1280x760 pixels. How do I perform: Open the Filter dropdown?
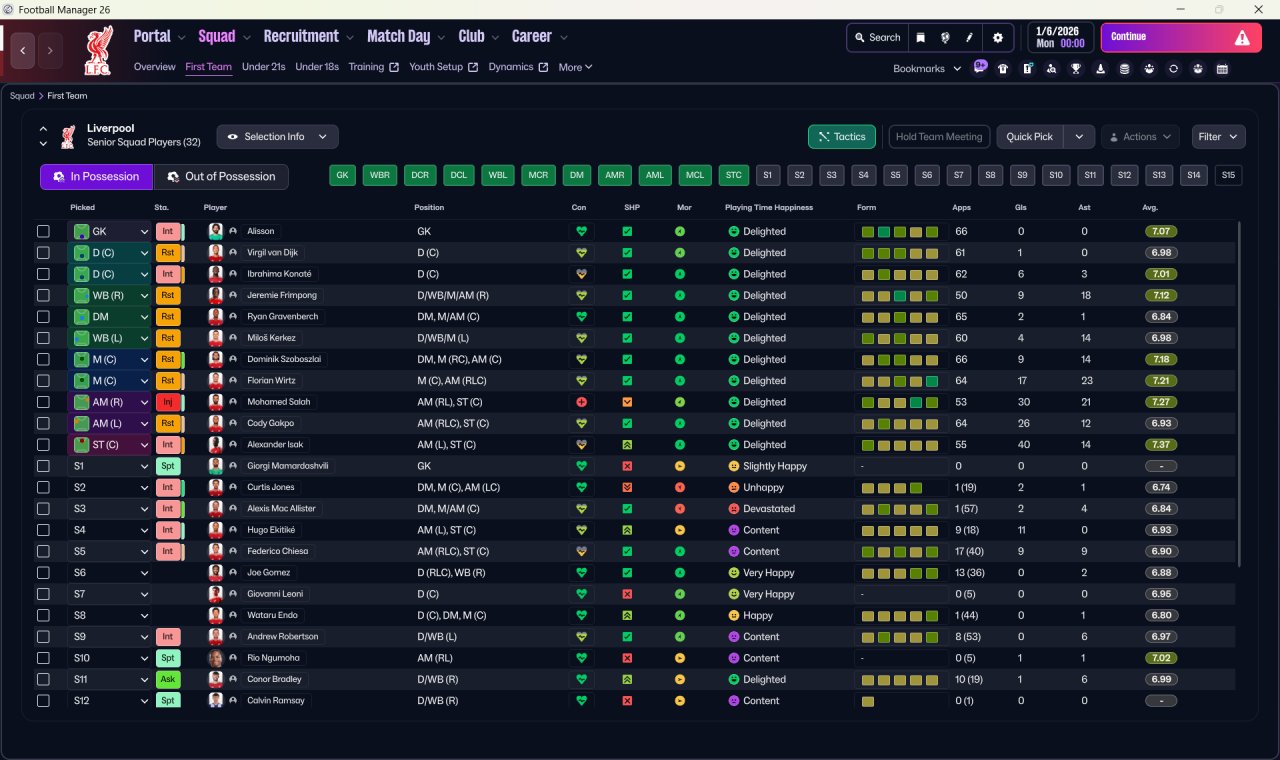(x=1218, y=137)
